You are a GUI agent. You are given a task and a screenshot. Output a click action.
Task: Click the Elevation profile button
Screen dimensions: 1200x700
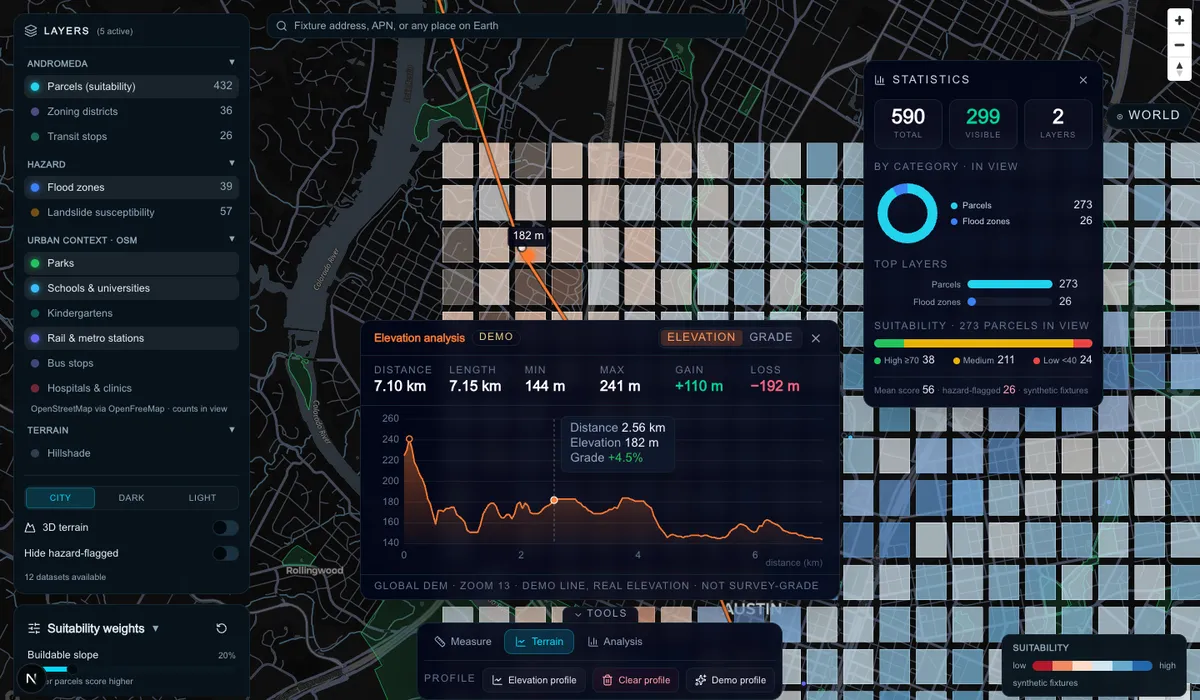pos(534,680)
